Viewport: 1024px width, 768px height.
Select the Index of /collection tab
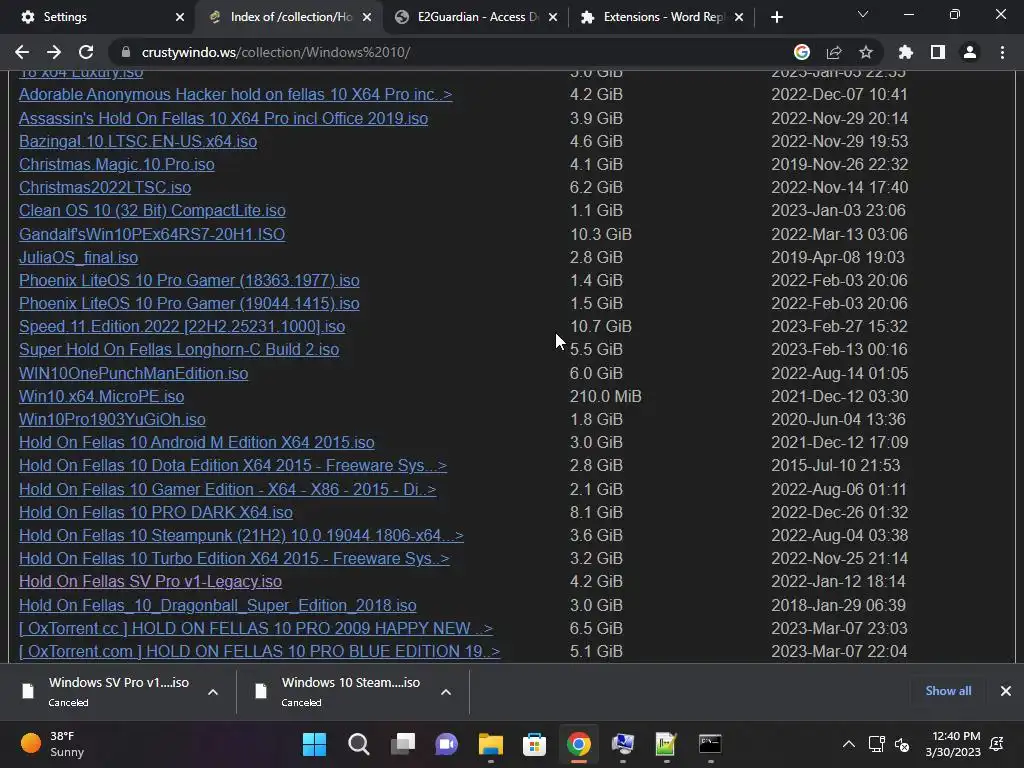tap(291, 17)
